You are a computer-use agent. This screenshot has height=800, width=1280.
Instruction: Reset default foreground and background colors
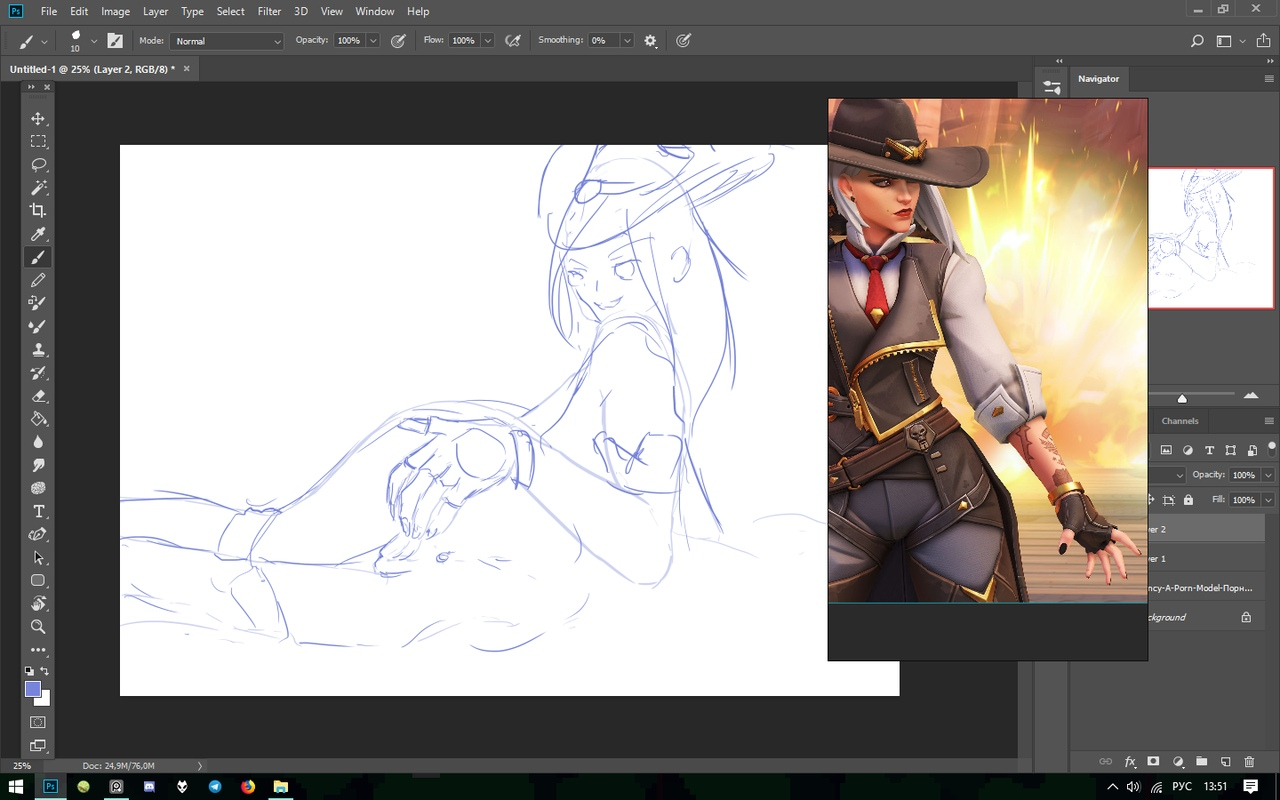29,671
